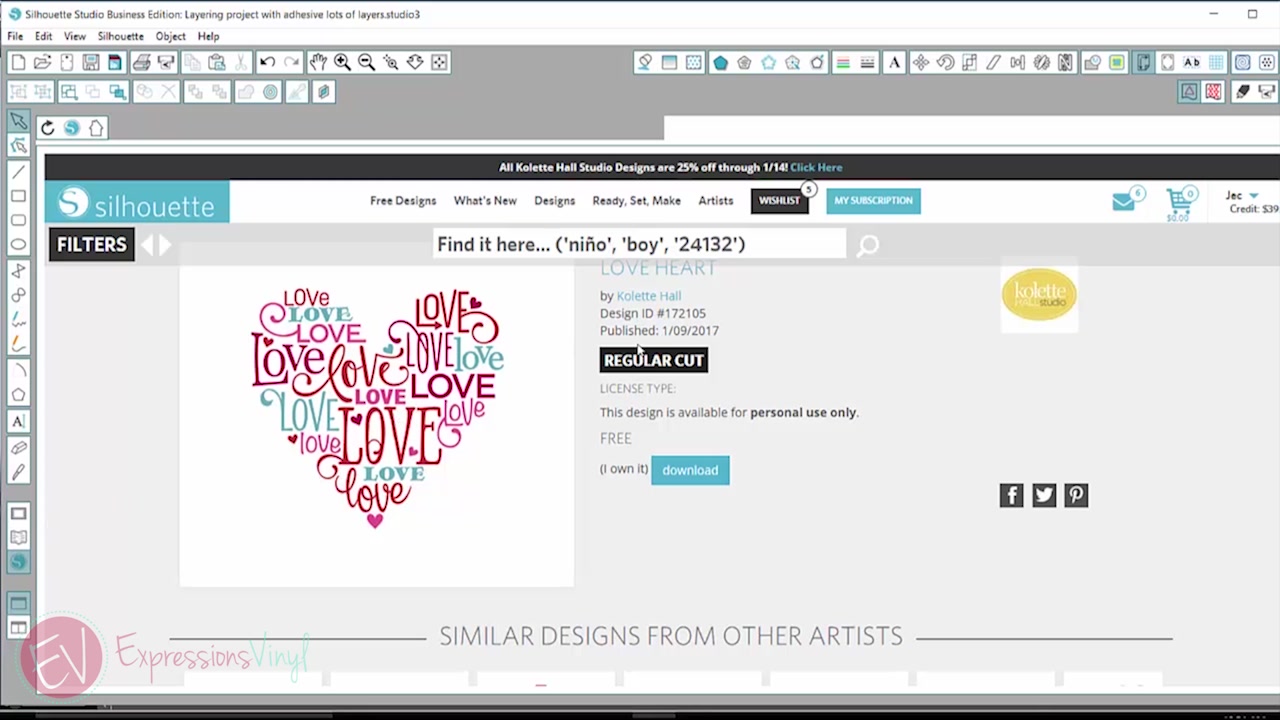This screenshot has height=720, width=1280.
Task: Click the Kolette Hall Studio yellow logo
Action: click(x=1039, y=294)
